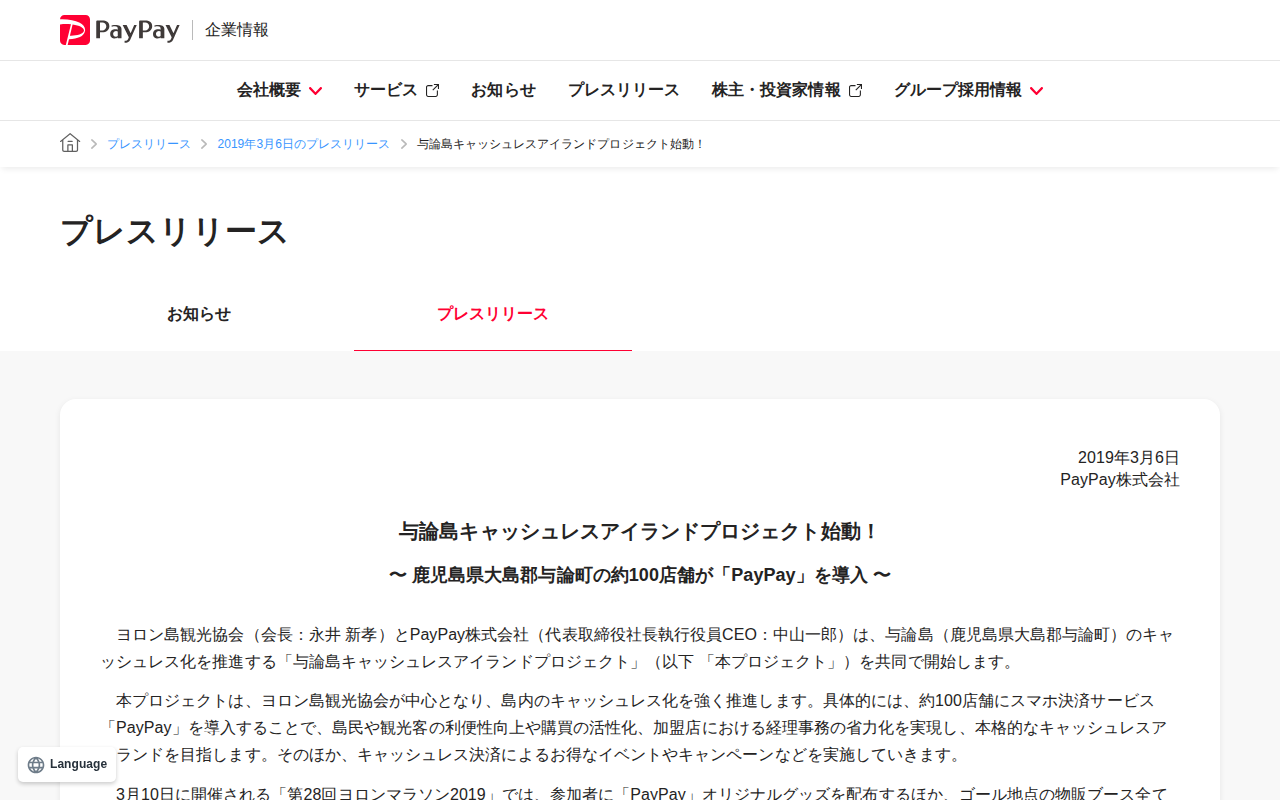Click the globe icon in Language button
Viewport: 1280px width, 800px height.
click(36, 765)
